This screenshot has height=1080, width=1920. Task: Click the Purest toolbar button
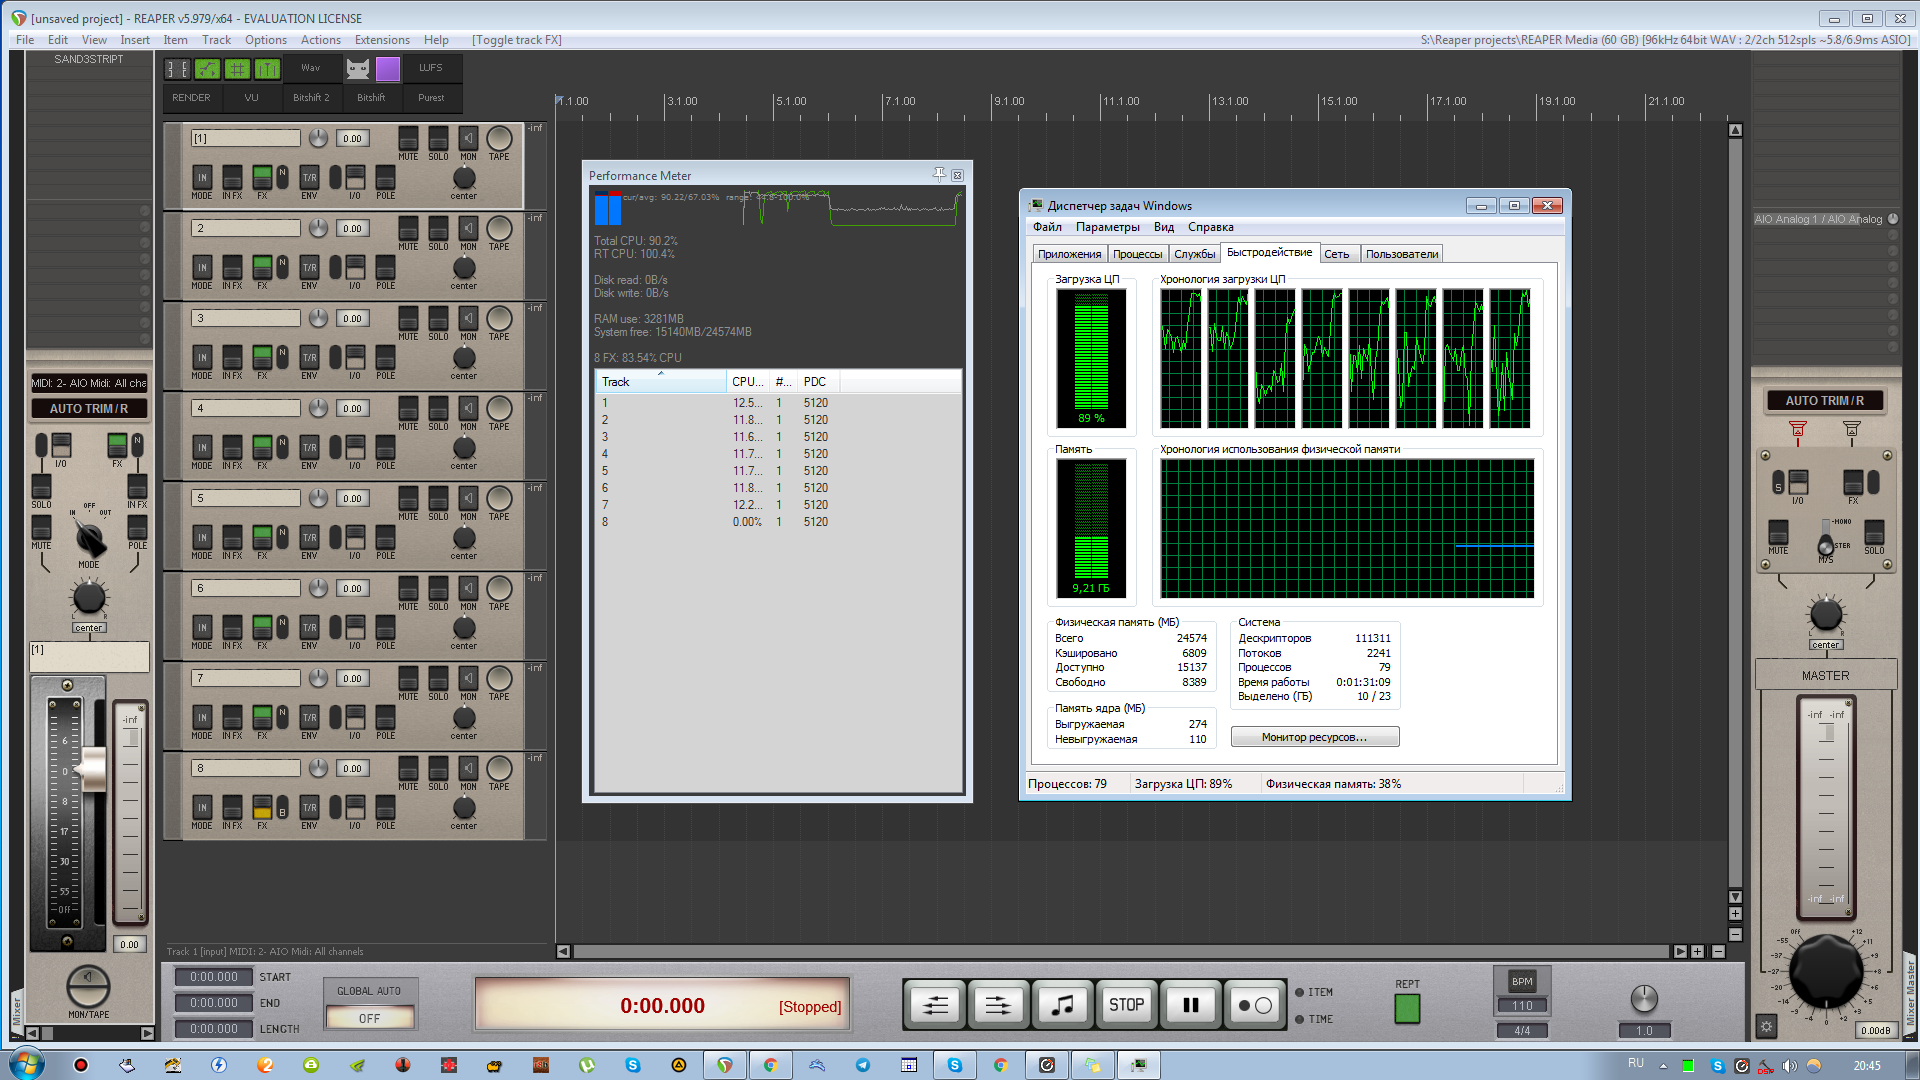[x=431, y=98]
